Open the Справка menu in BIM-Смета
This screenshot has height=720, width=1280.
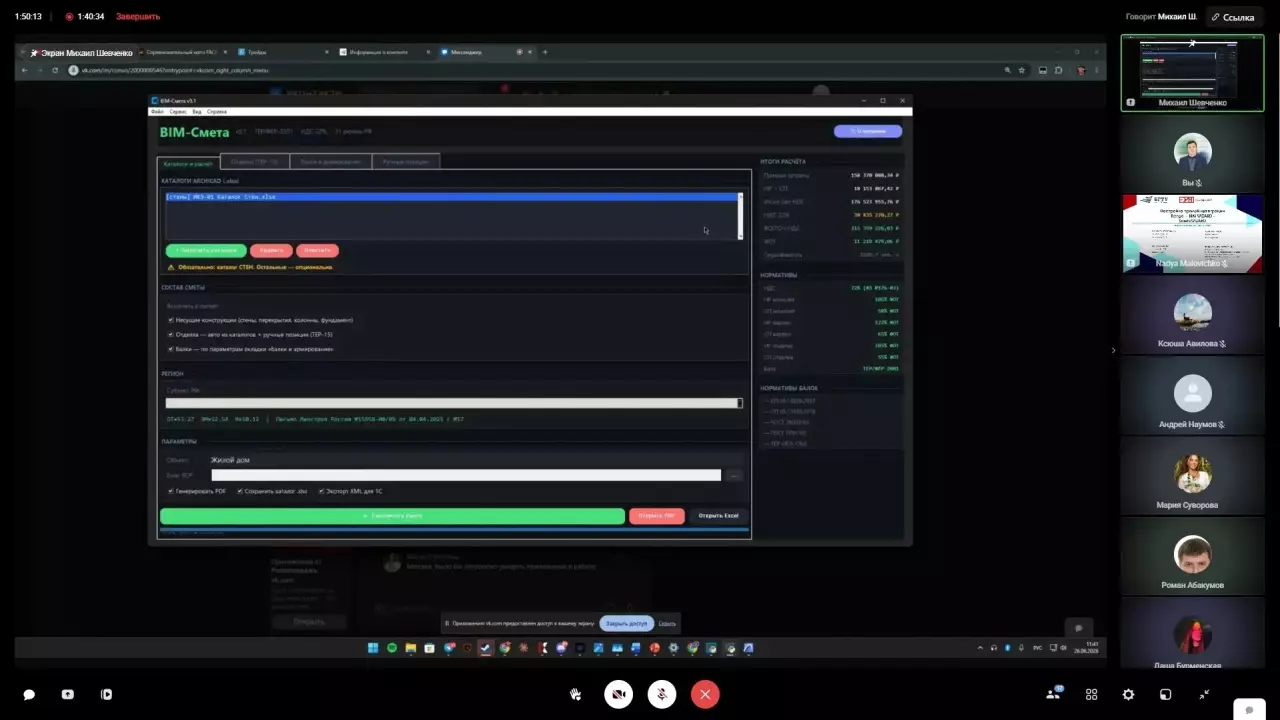[217, 111]
